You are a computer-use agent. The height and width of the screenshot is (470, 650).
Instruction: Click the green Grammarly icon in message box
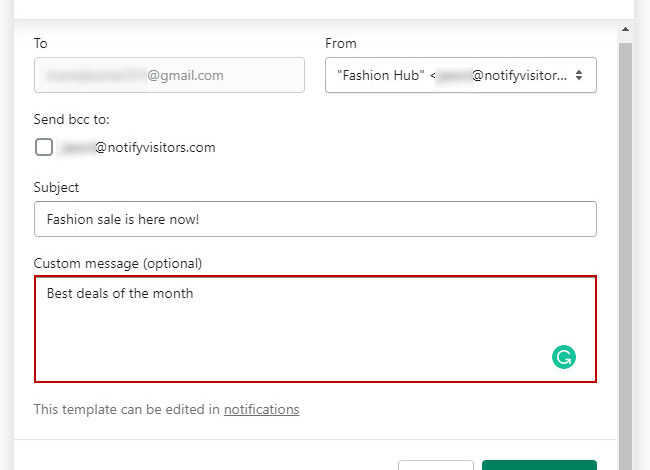(x=564, y=357)
